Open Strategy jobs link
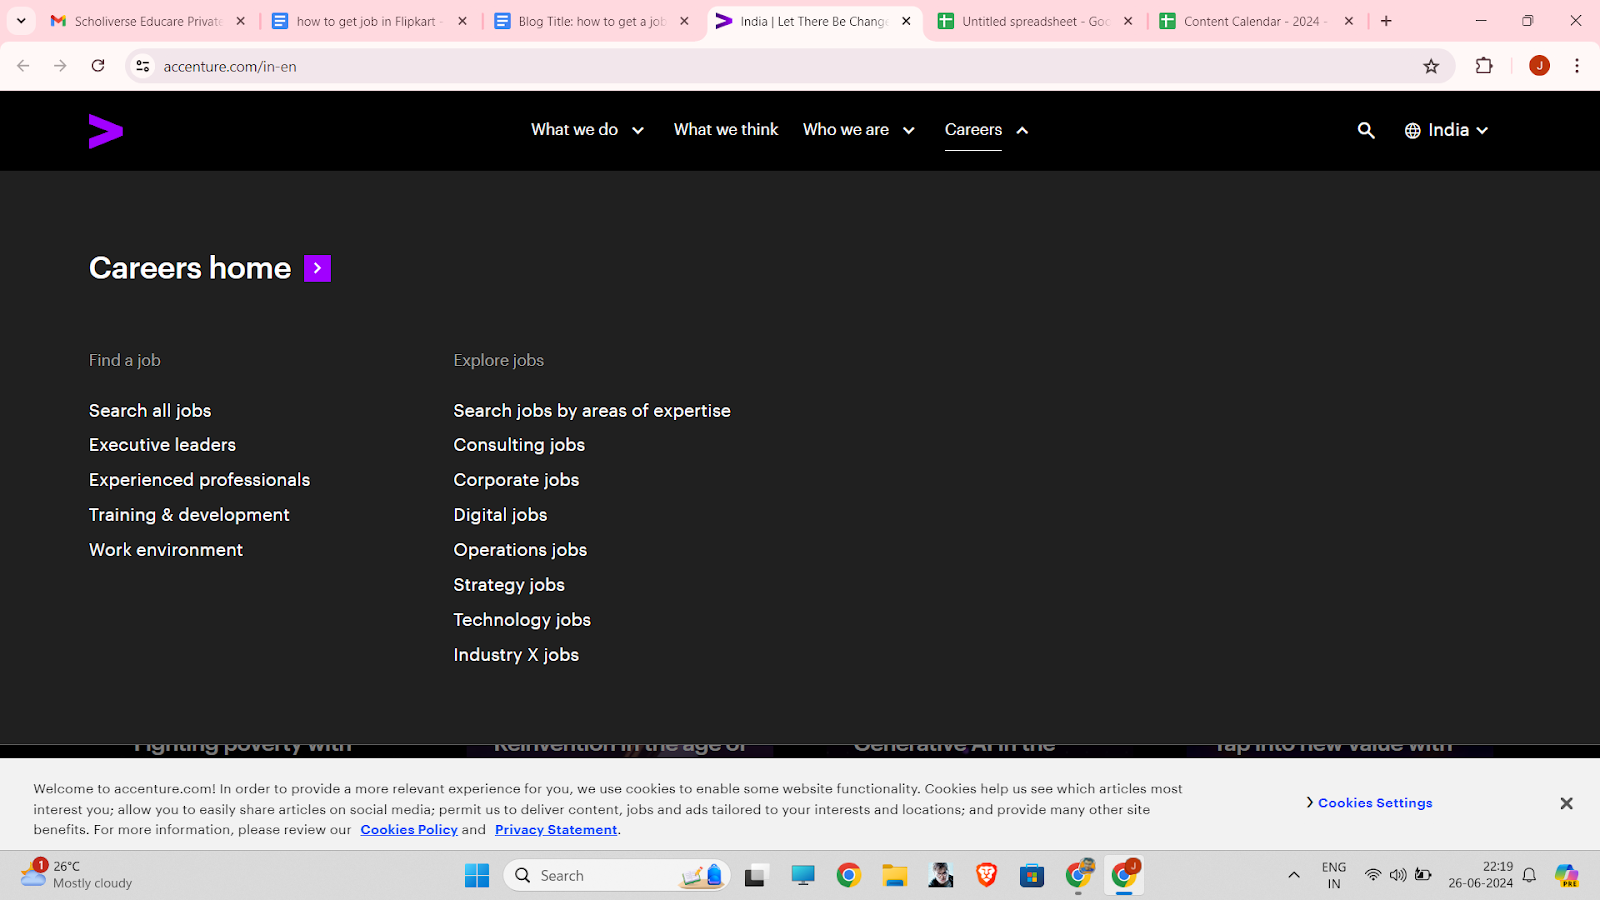Screen dimensions: 1600x900 (509, 585)
